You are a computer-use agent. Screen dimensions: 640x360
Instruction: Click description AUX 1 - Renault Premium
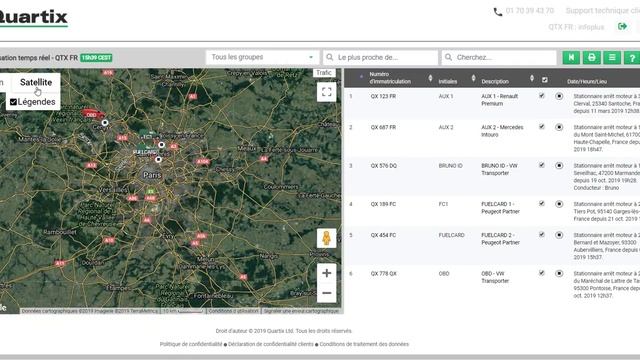click(500, 100)
